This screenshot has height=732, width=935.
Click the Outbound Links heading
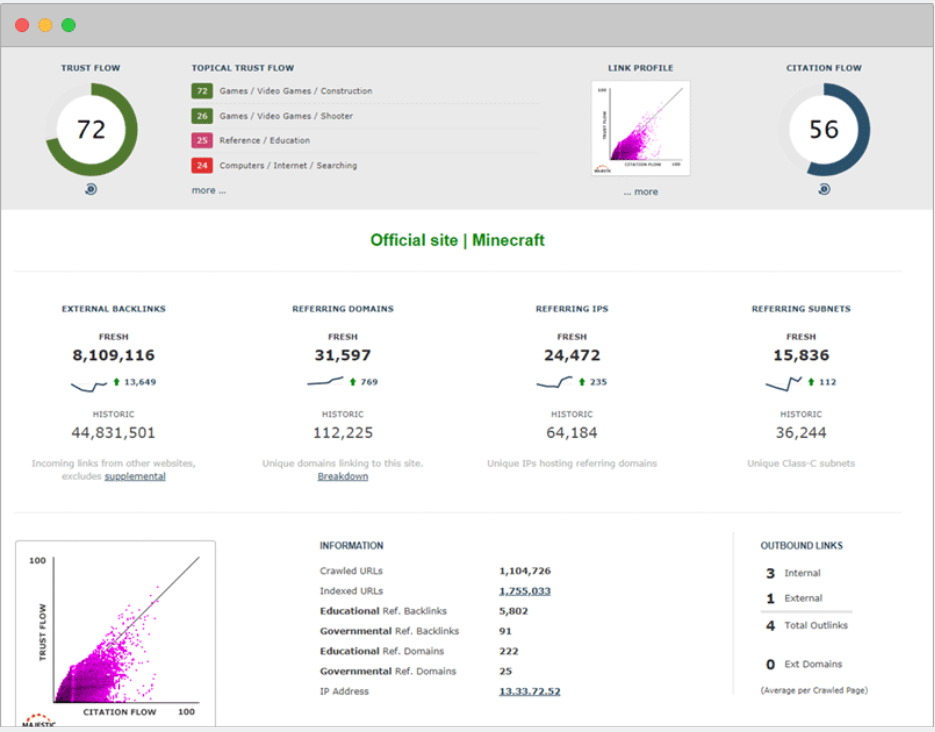[801, 546]
